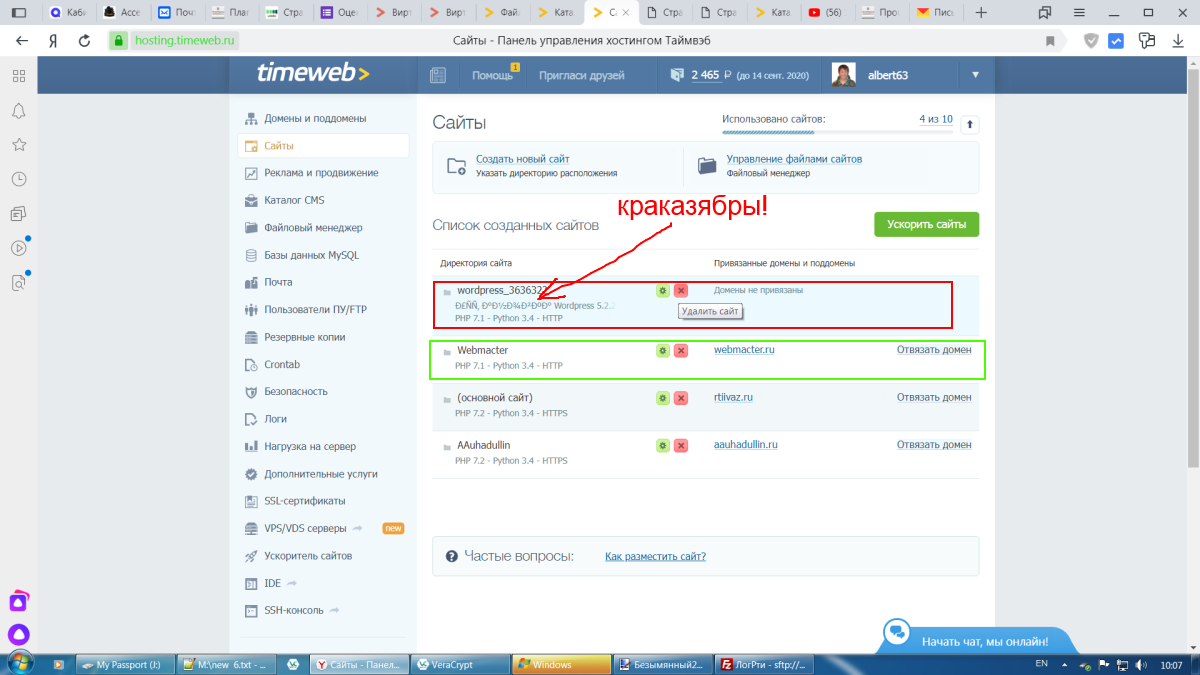Open Пригласи друзей in top bar
1200x675 pixels.
click(x=581, y=75)
